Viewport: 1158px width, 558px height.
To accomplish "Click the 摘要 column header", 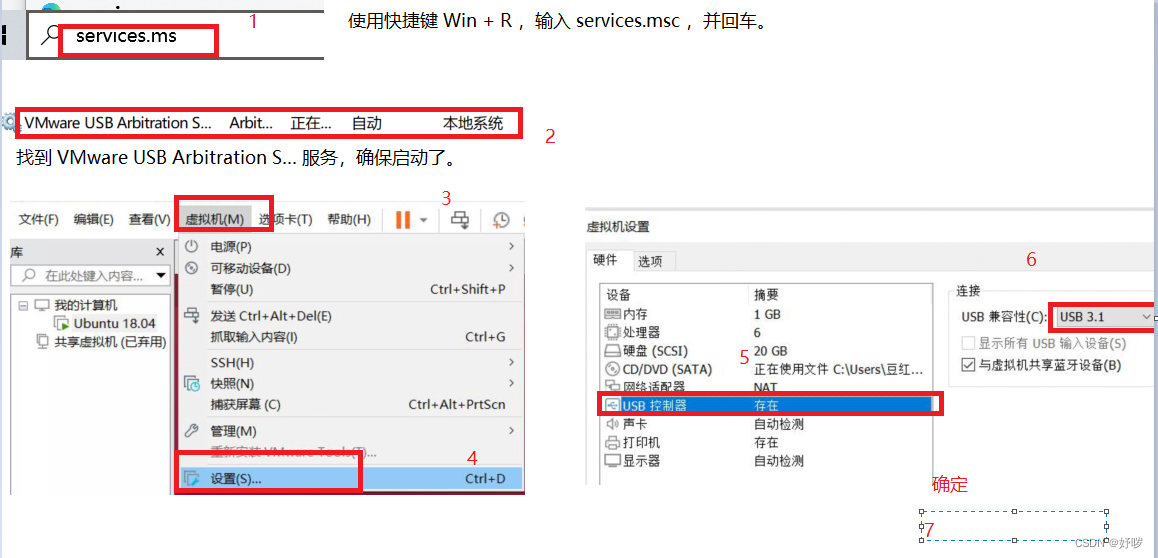I will tap(766, 294).
